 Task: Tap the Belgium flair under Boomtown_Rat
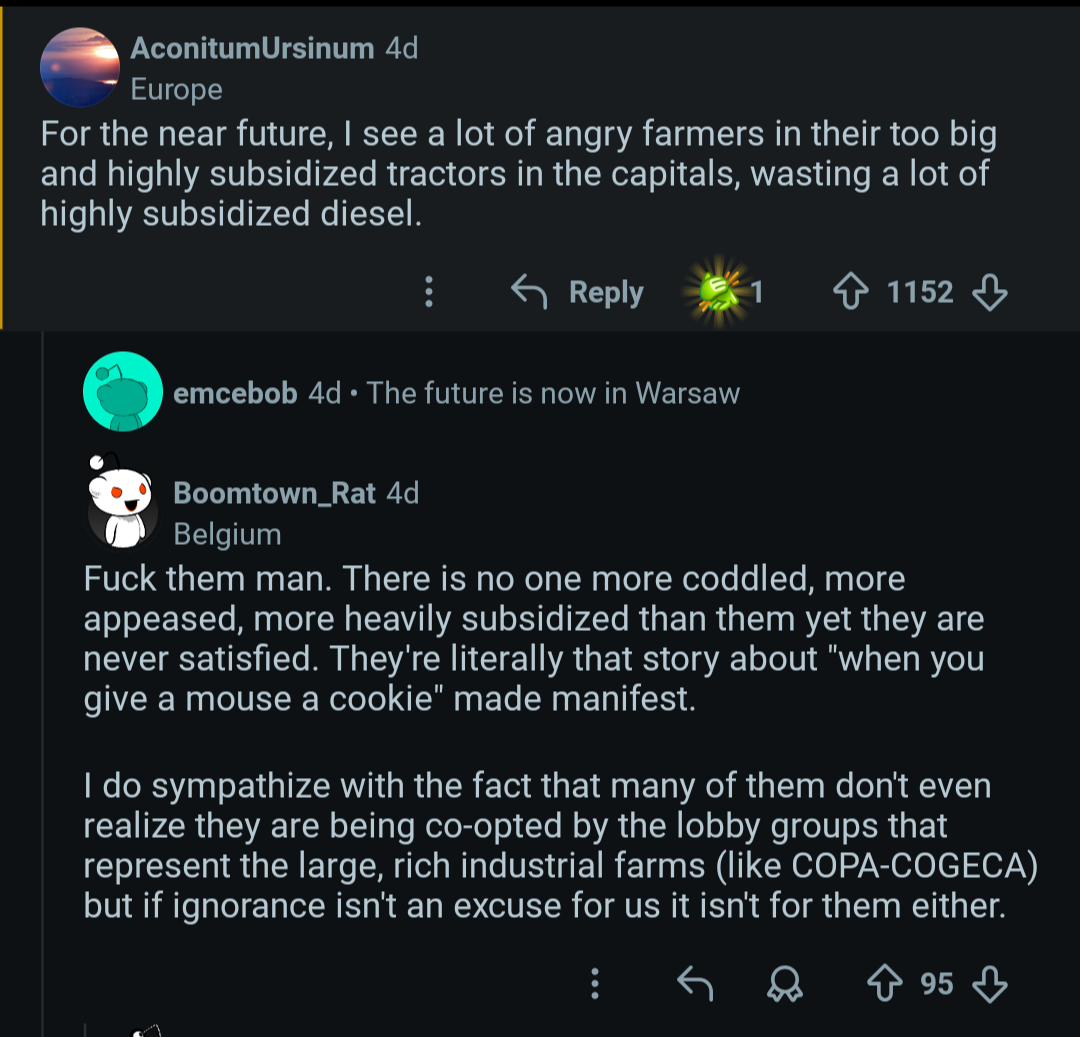[227, 534]
